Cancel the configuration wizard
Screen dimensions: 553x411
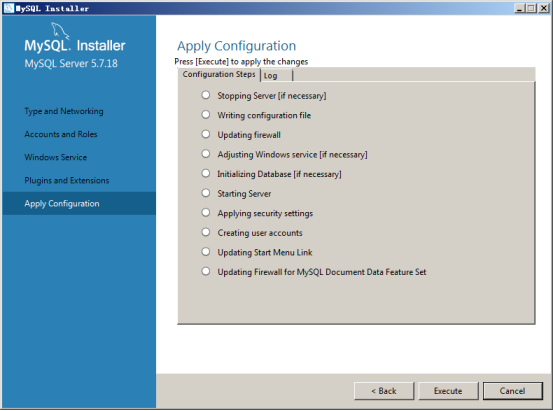point(512,391)
